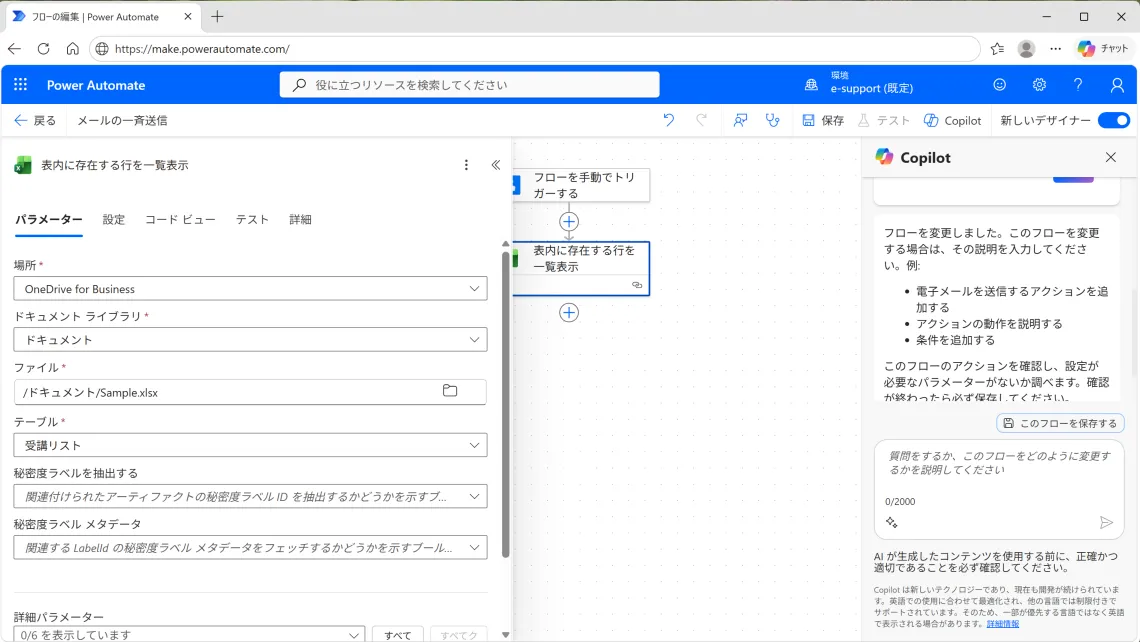
Task: Switch to the コード ビュー tab
Action: pyautogui.click(x=180, y=219)
